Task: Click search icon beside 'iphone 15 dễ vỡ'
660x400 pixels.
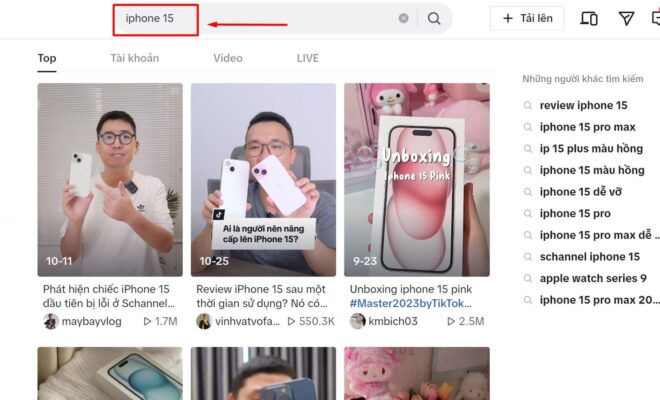Action: pyautogui.click(x=527, y=192)
